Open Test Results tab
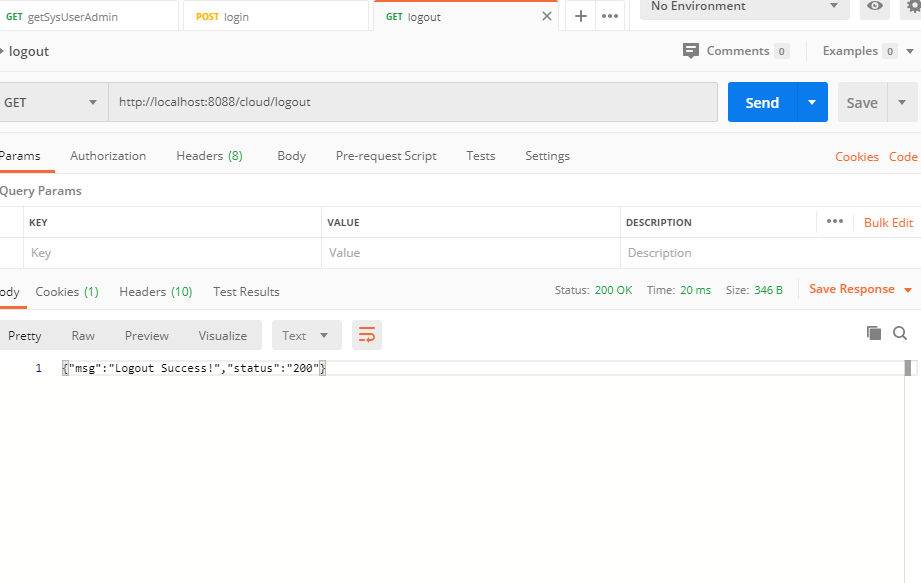Screen dimensions: 921x583 click(x=246, y=292)
